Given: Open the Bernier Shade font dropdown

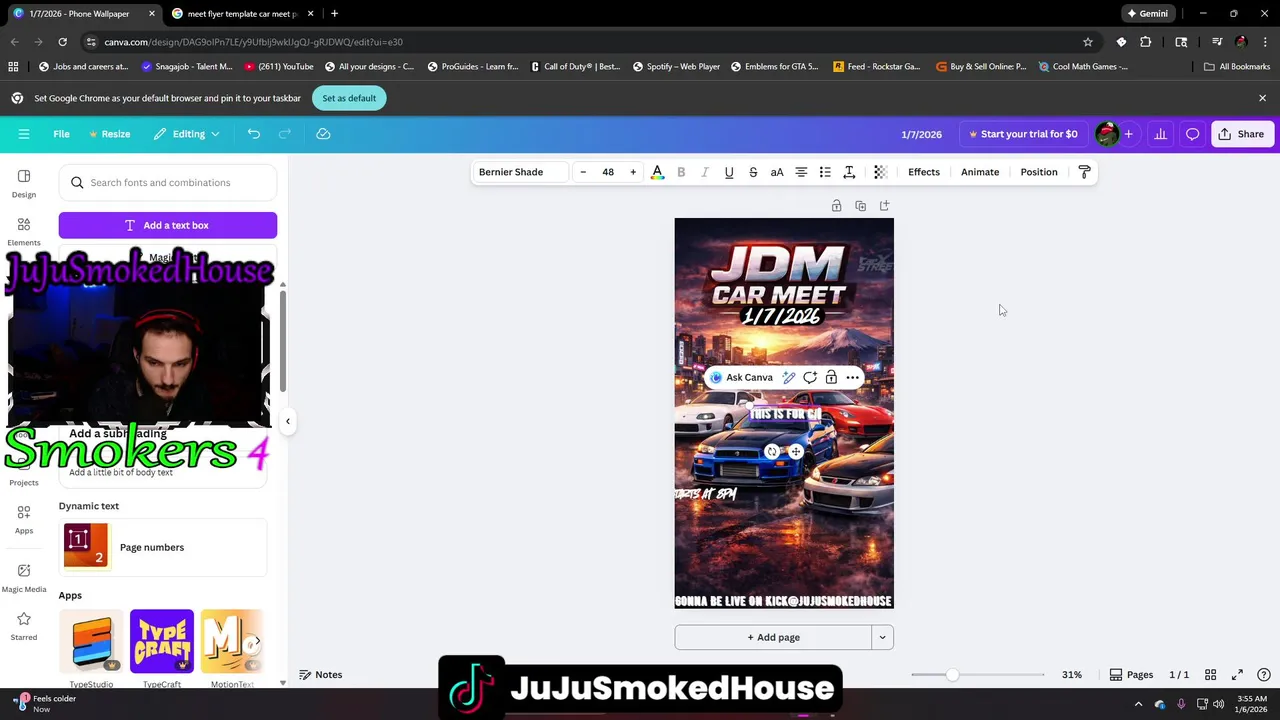Looking at the screenshot, I should [520, 172].
